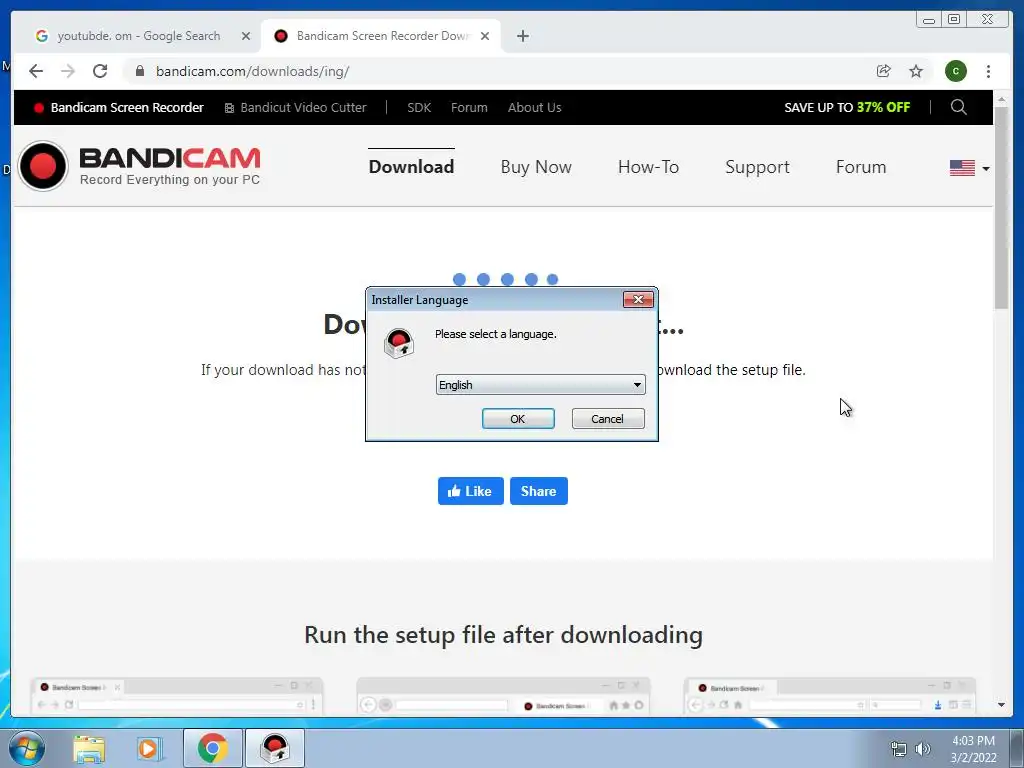Open the English language dropdown
The width and height of the screenshot is (1024, 768).
pos(540,385)
